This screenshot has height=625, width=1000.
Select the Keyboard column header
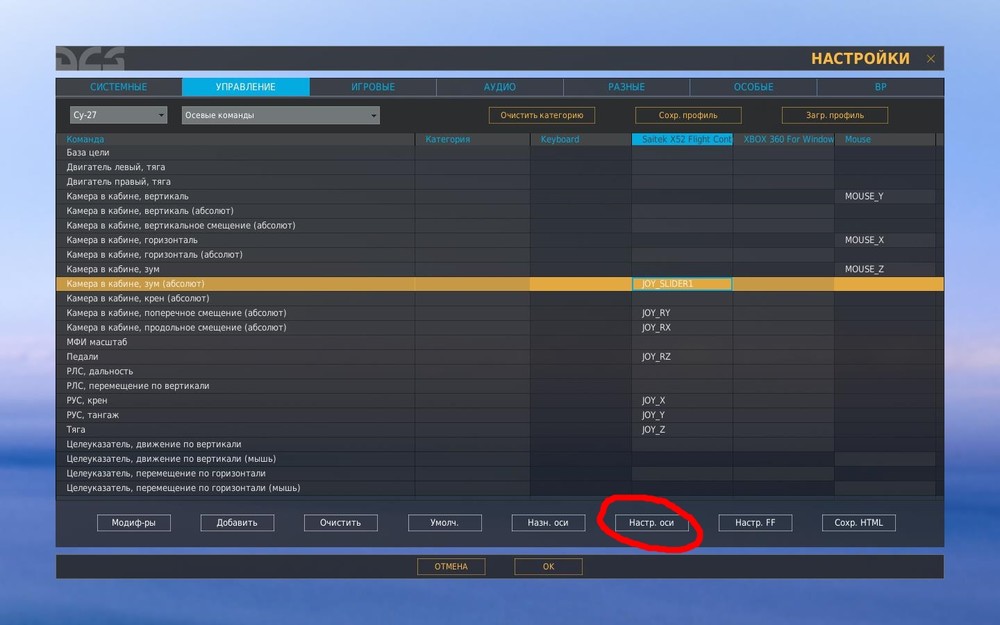pos(581,139)
